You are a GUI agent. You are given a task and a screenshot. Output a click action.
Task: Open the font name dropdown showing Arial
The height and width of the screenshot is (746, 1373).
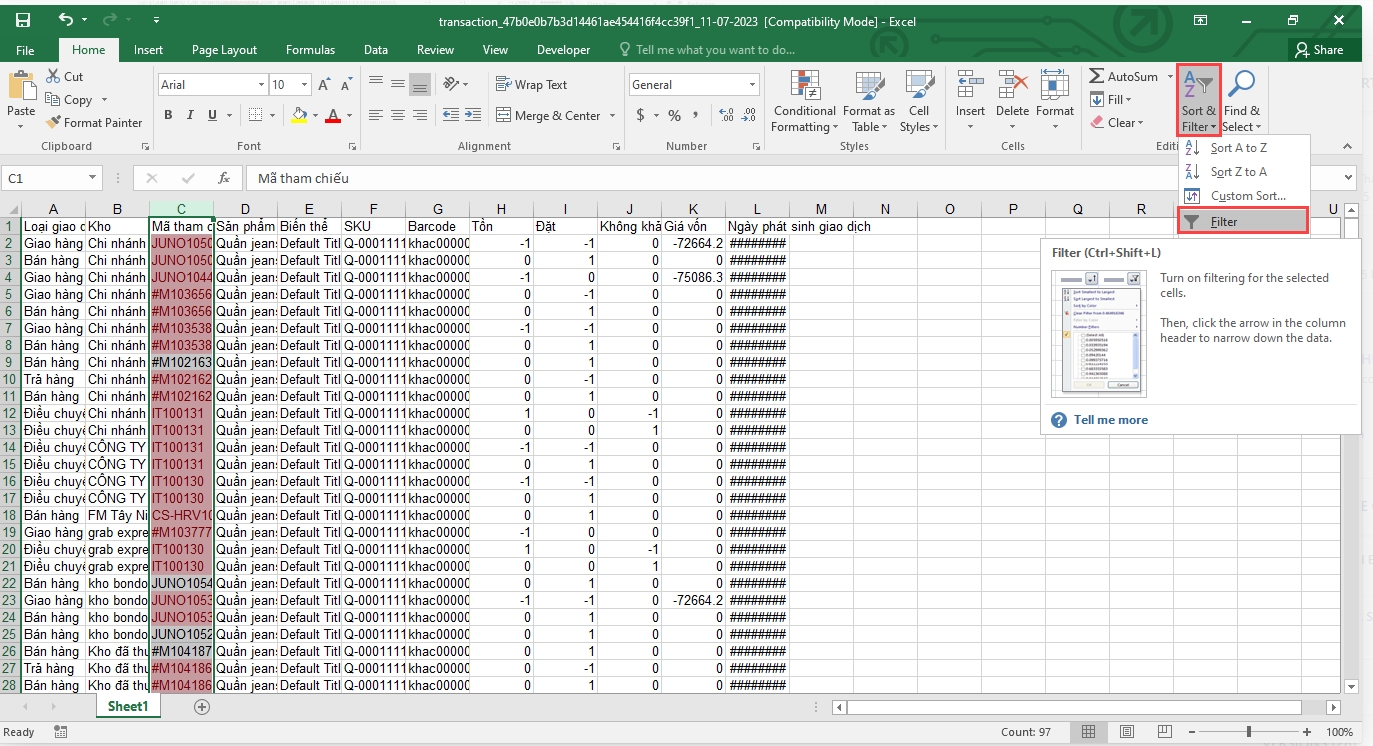pyautogui.click(x=261, y=85)
